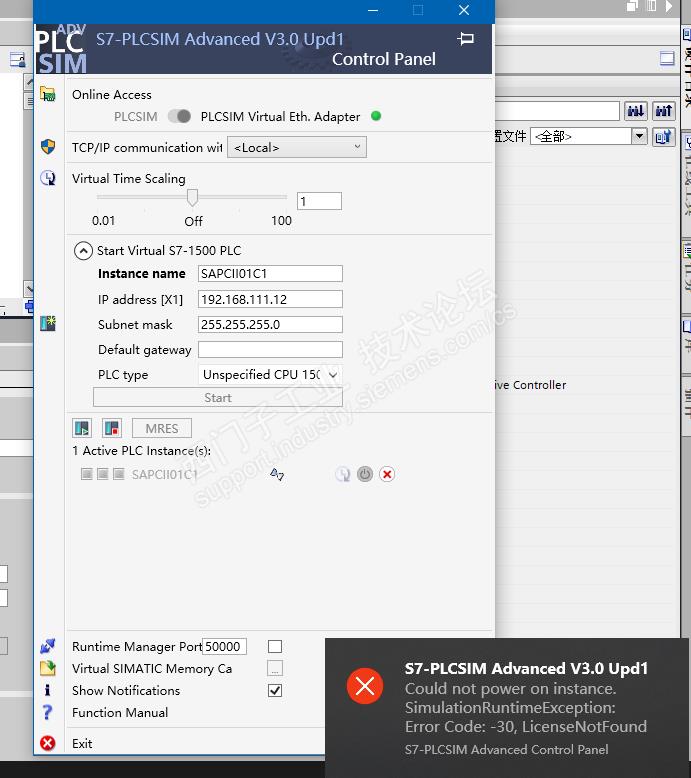Click the instance network status icon

[x=277, y=475]
